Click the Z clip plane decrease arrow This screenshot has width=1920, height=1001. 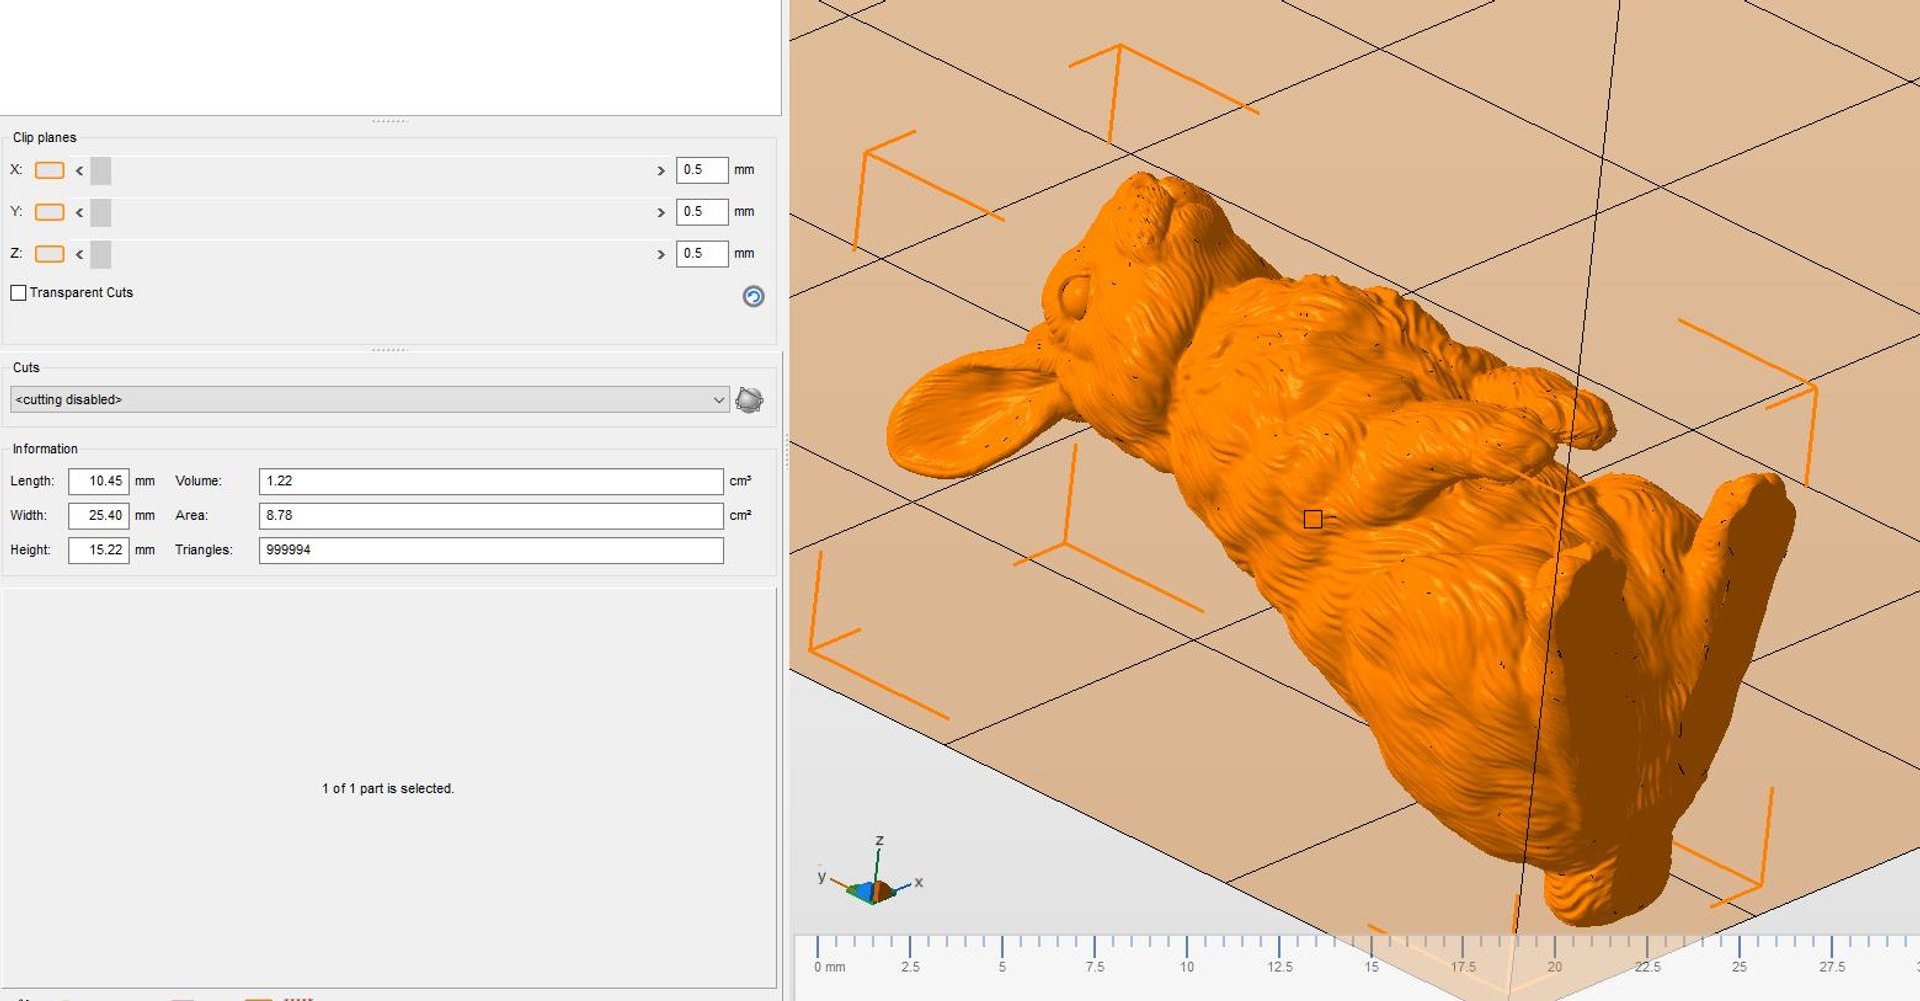(x=79, y=255)
